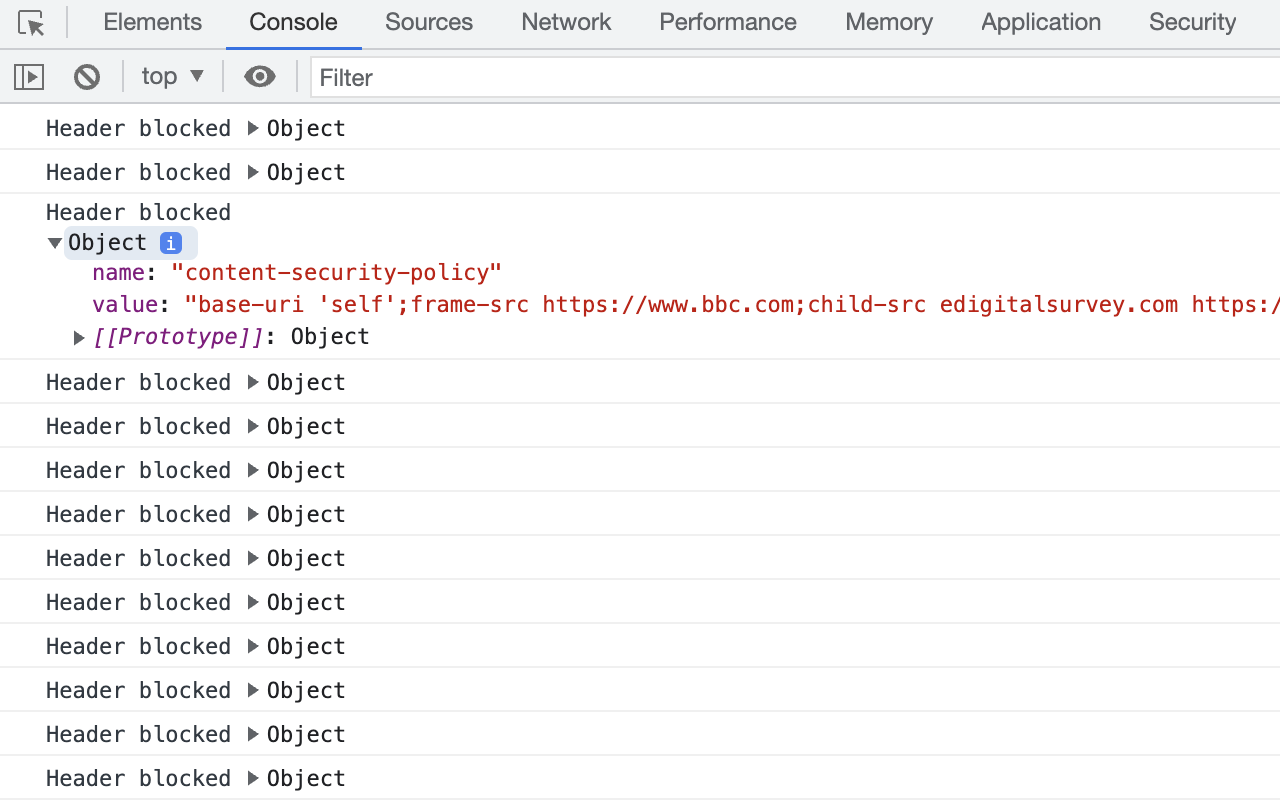Open the Application tab
Viewport: 1280px width, 800px height.
(1040, 22)
